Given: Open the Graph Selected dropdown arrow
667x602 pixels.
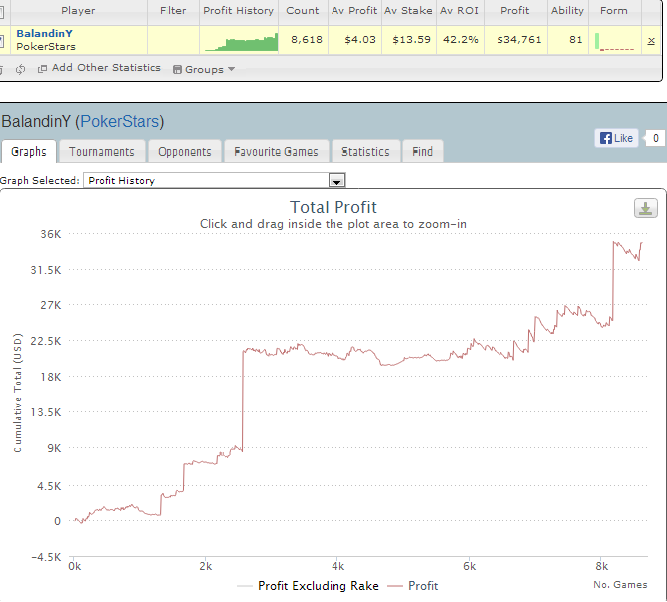Looking at the screenshot, I should (336, 181).
